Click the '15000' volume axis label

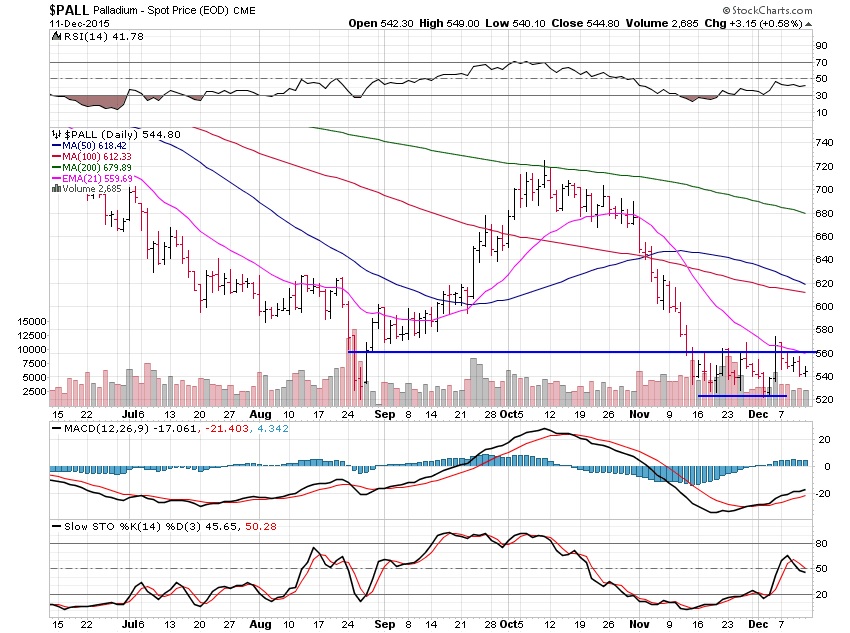click(32, 321)
